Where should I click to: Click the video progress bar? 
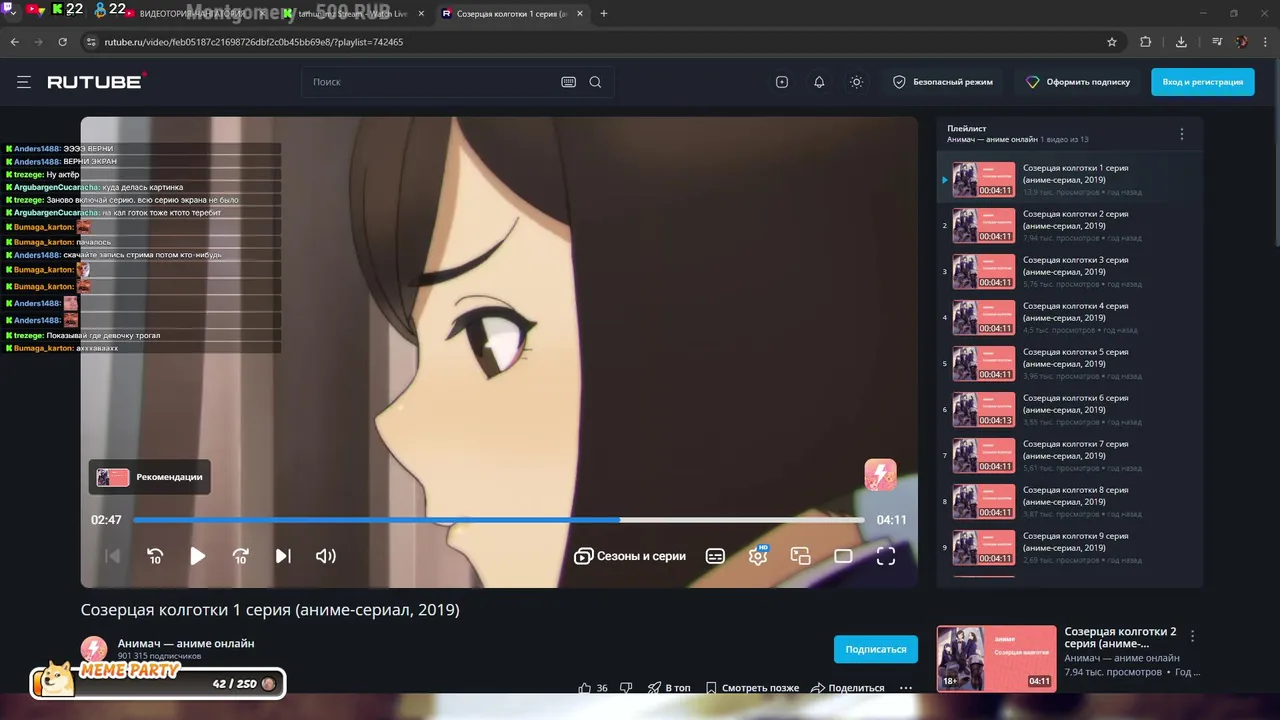coord(499,520)
